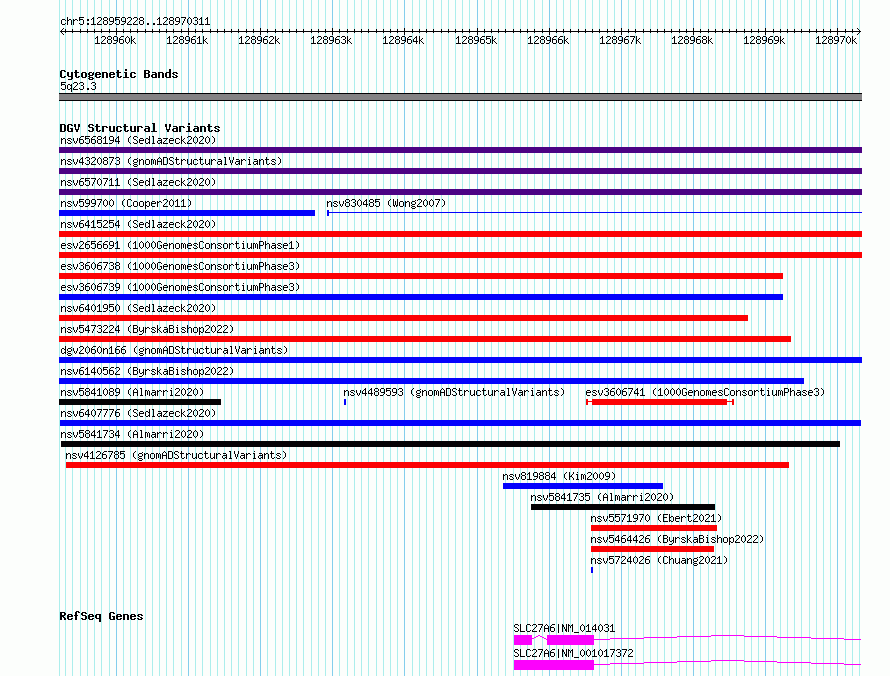Open nsv5473224 (ByrskaBishop2022) label
890x676 pixels.
(147, 329)
